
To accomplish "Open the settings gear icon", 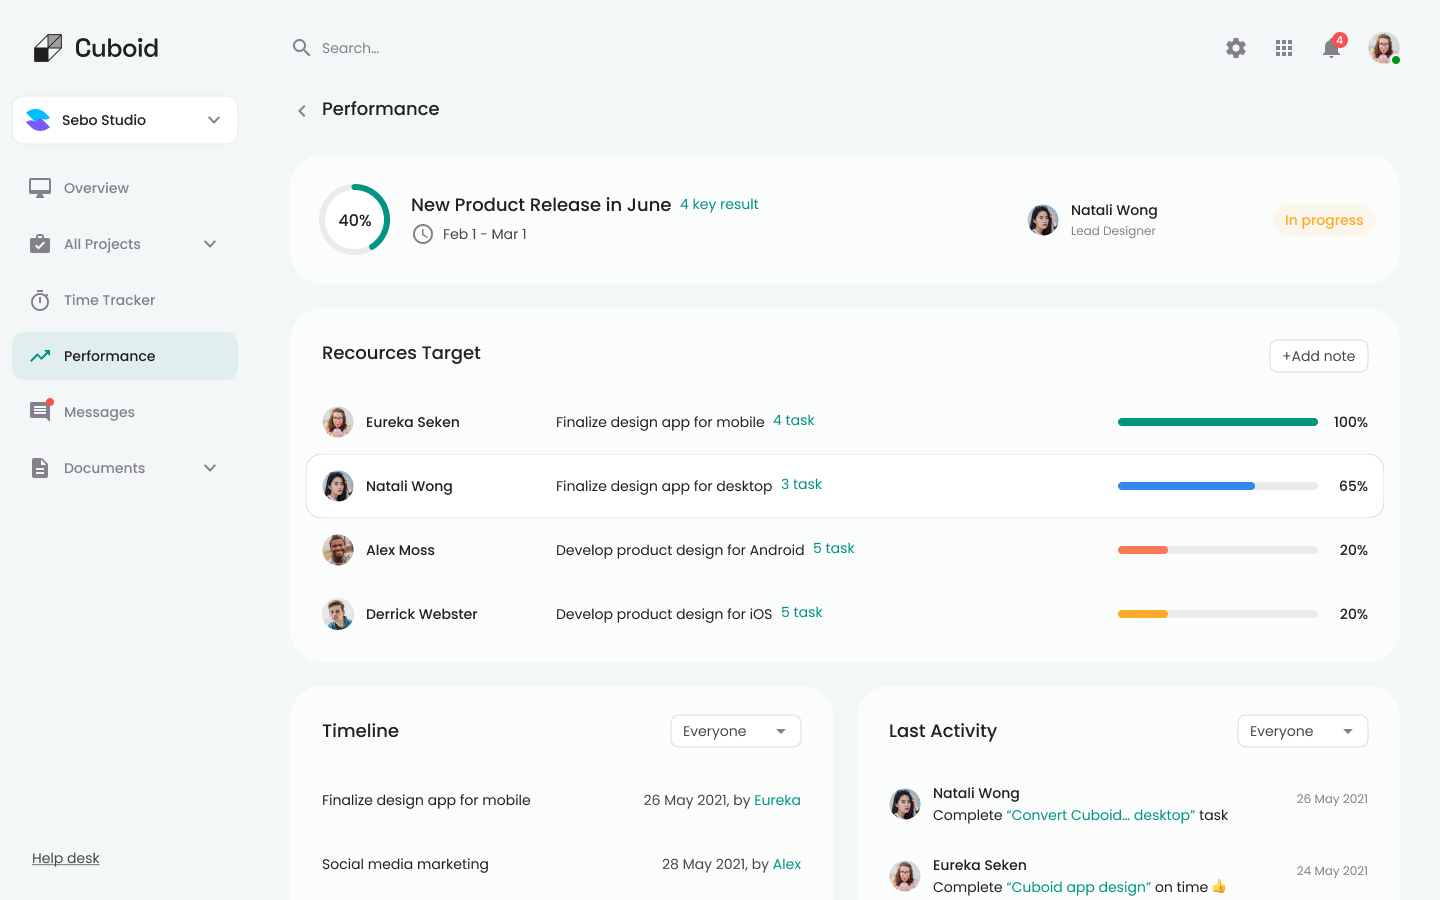I will click(x=1236, y=48).
